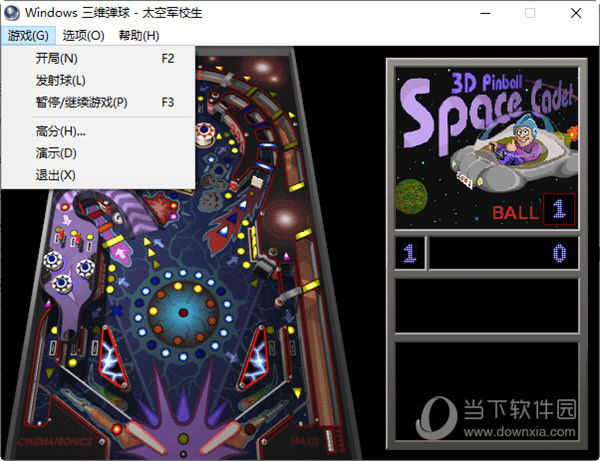This screenshot has width=600, height=461.
Task: Choose 演示(D) demo entry
Action: [98, 153]
